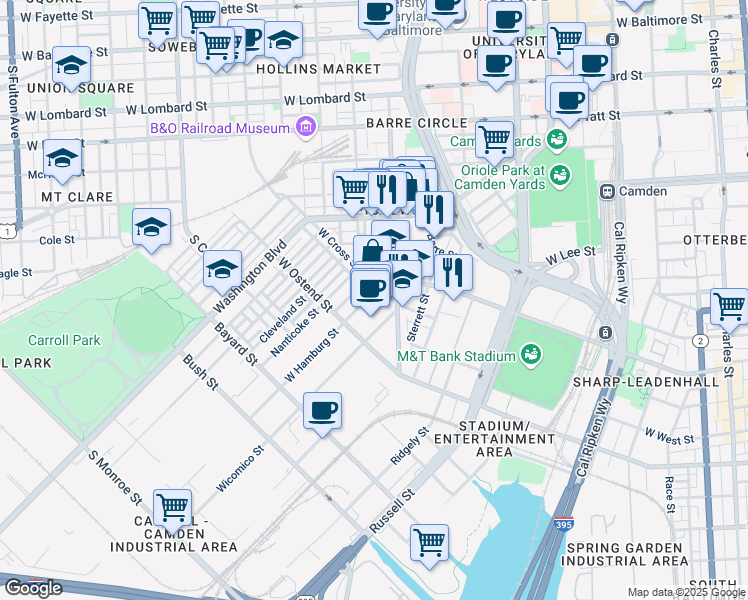Select the school marker at Union Square
Viewport: 748px width, 600px height.
click(x=72, y=66)
